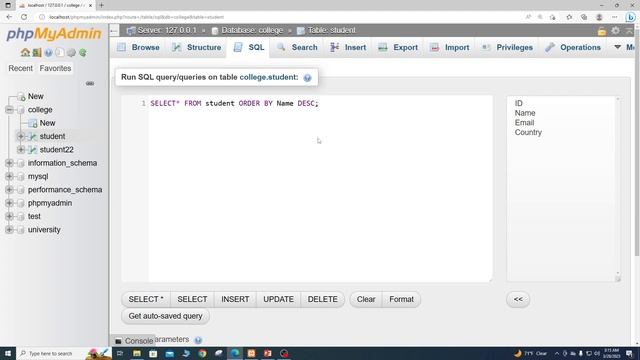Open the Console bar
The image size is (640, 360).
[x=134, y=341]
